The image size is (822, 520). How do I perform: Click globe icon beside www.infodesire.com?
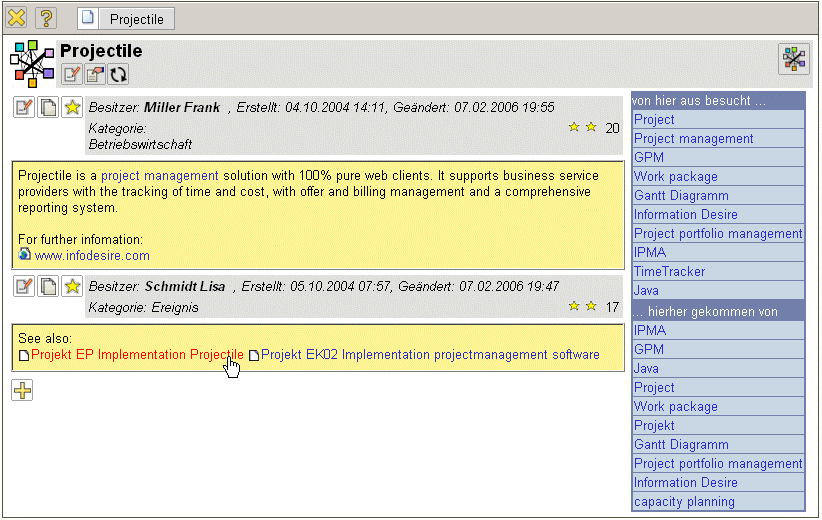(24, 255)
